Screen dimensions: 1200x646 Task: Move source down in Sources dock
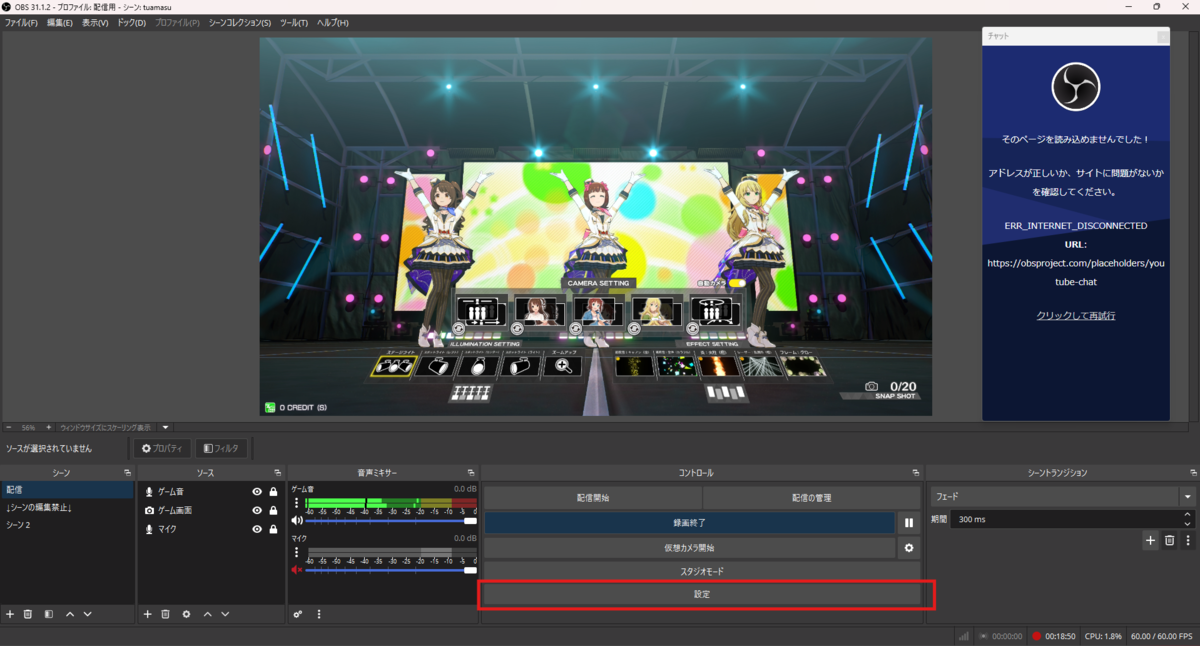coord(225,614)
